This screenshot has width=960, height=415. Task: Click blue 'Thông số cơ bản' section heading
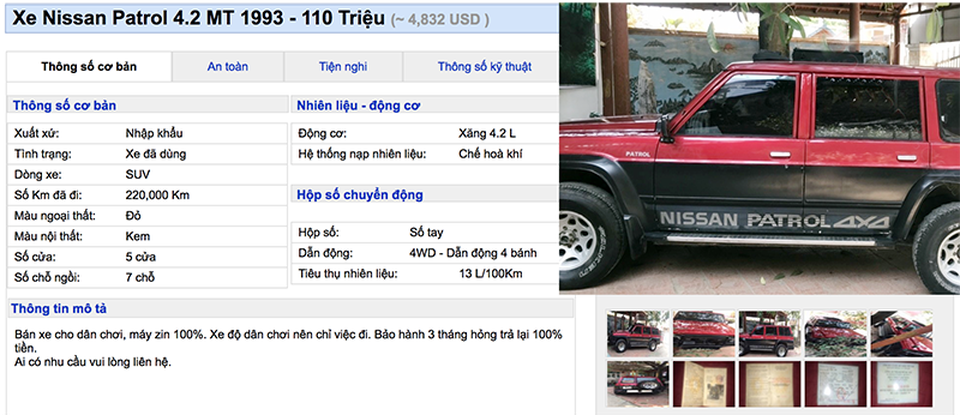pos(64,105)
